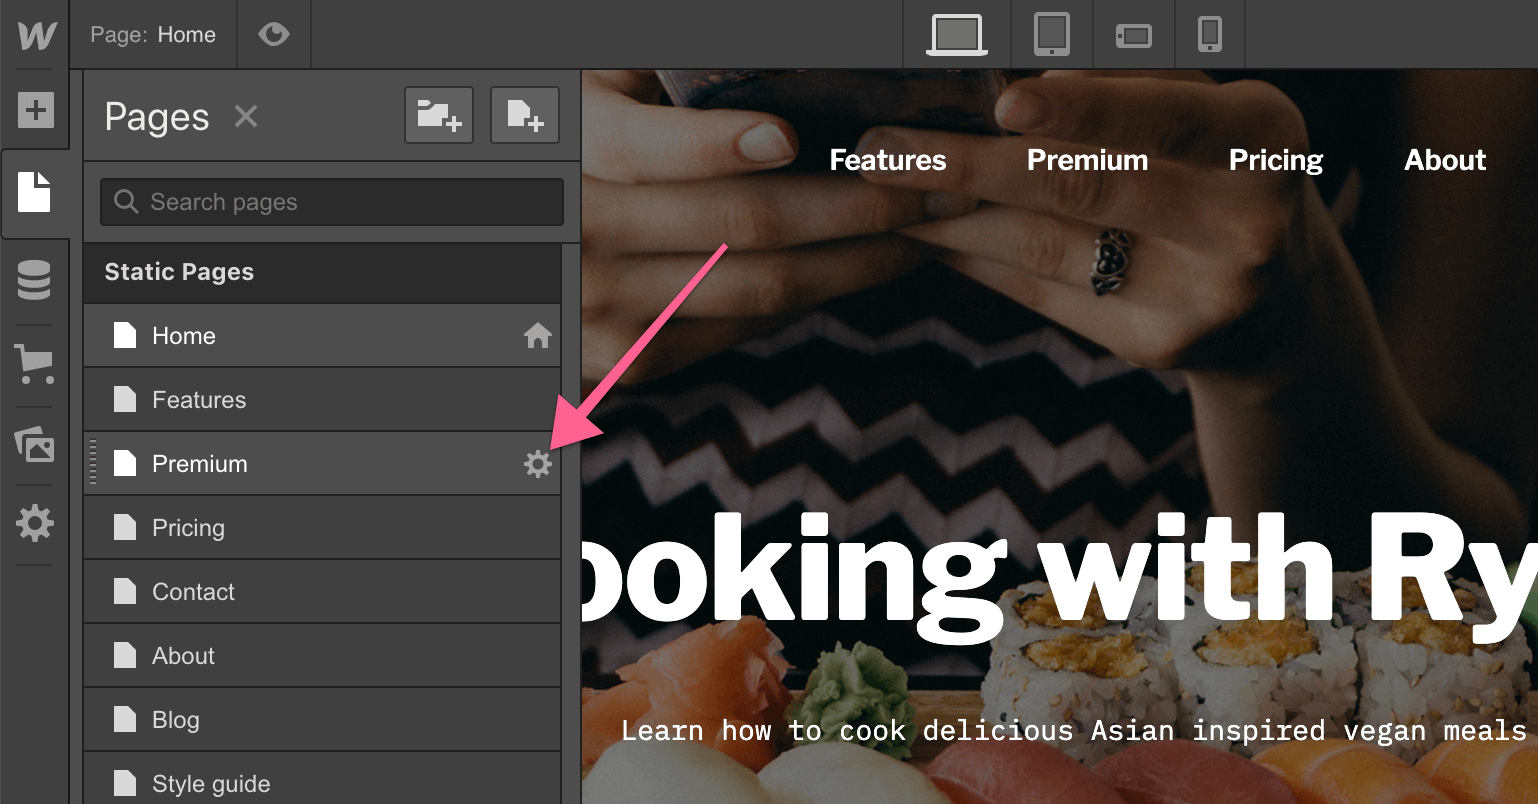Viewport: 1538px width, 804px height.
Task: Click the page icon beside Blog
Action: point(125,720)
